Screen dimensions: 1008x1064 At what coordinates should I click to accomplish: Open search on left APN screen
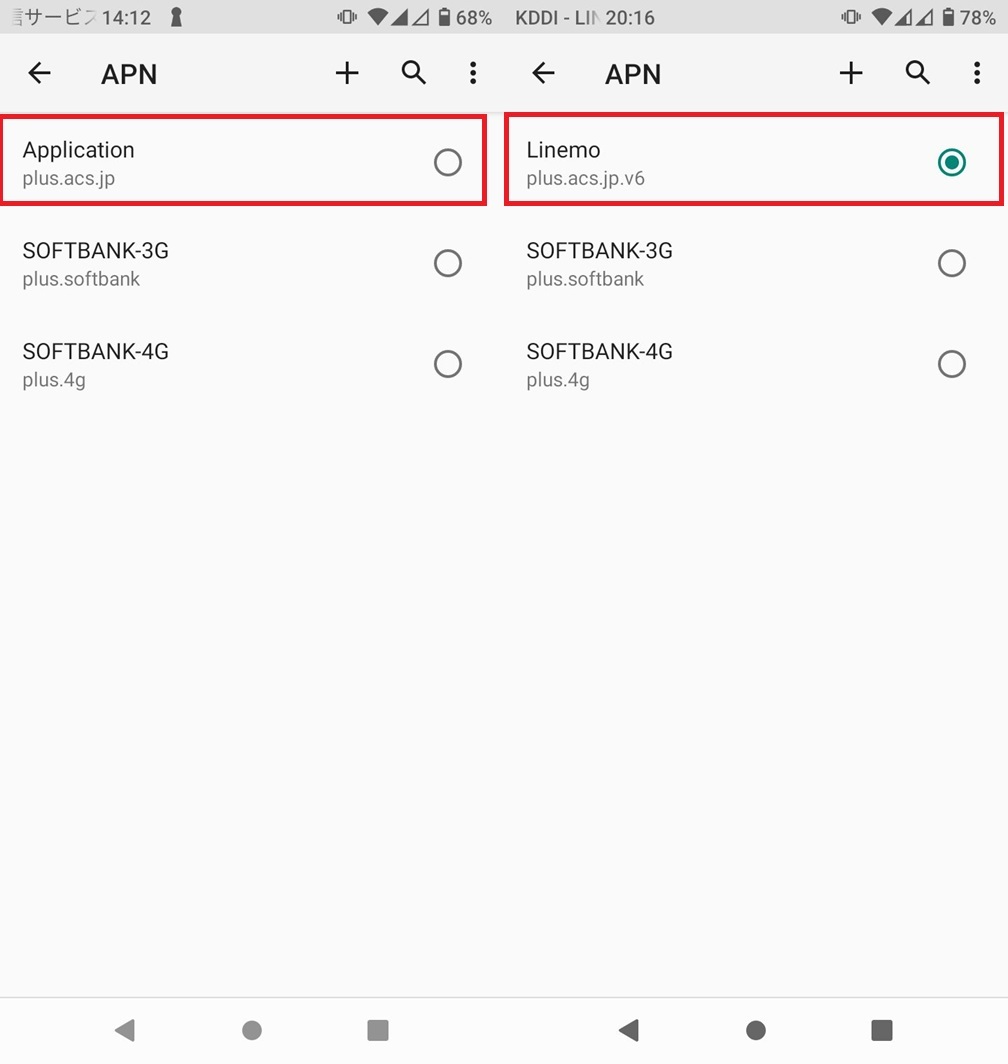(414, 73)
